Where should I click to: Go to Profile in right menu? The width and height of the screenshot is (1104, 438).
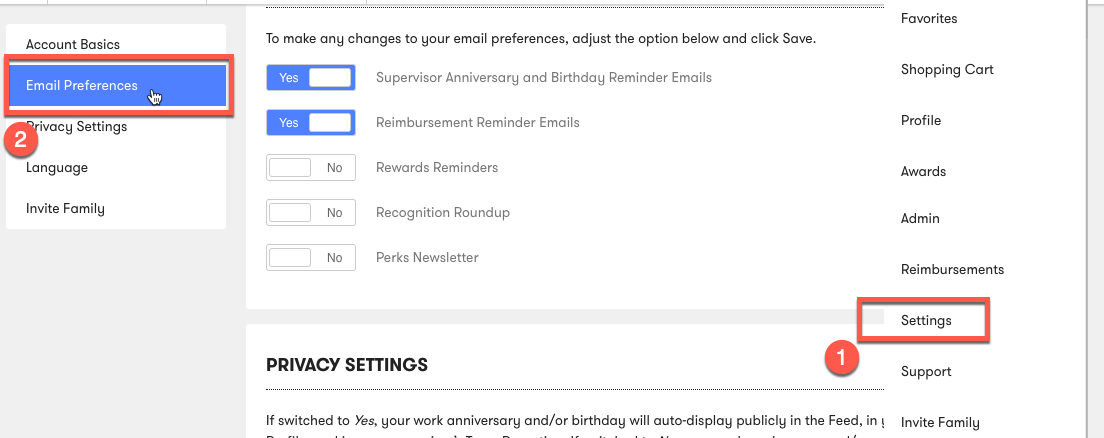921,120
